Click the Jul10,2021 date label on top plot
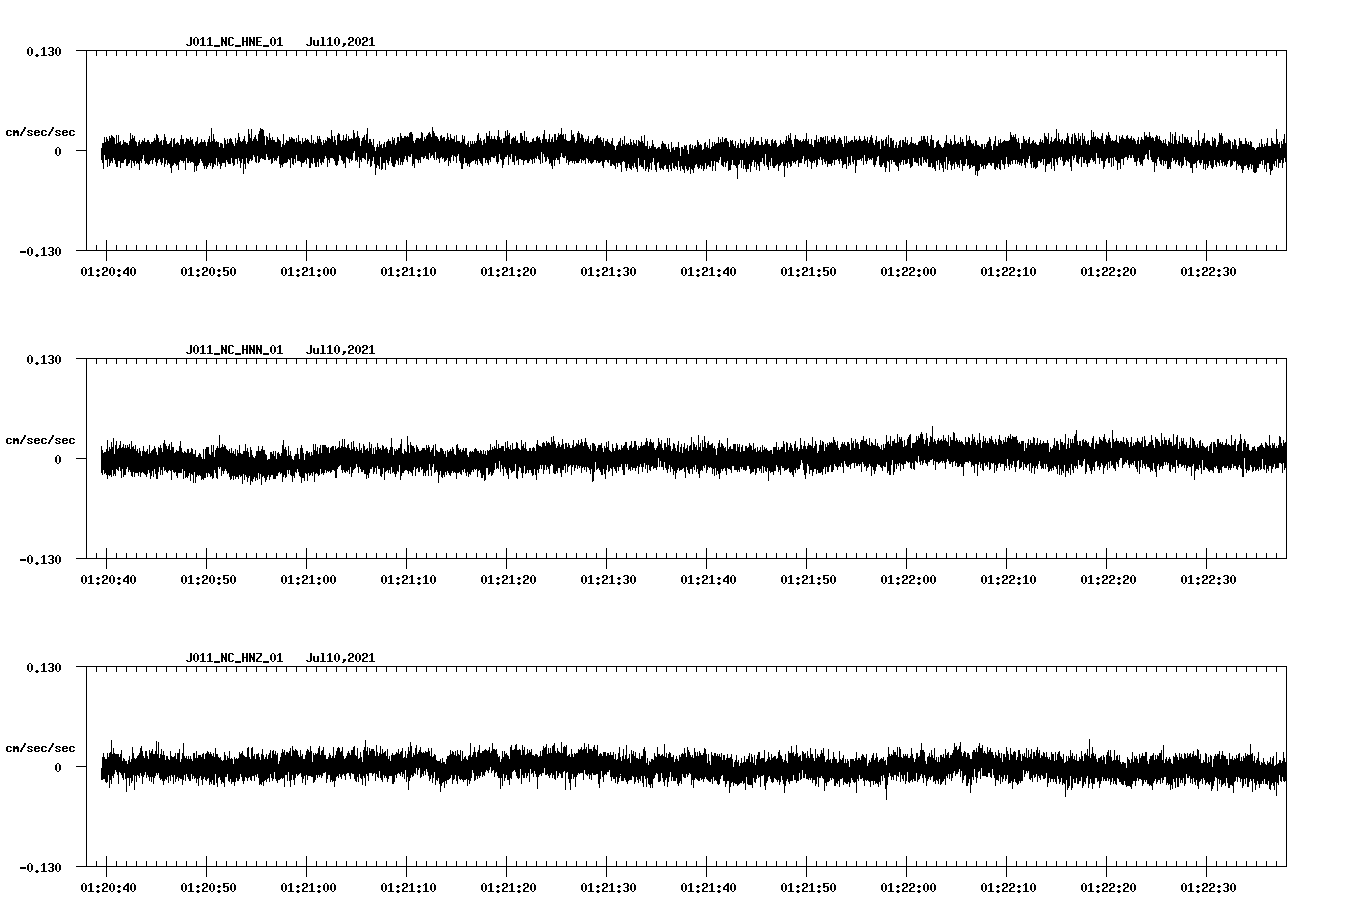This screenshot has height=924, width=1358. click(x=341, y=42)
